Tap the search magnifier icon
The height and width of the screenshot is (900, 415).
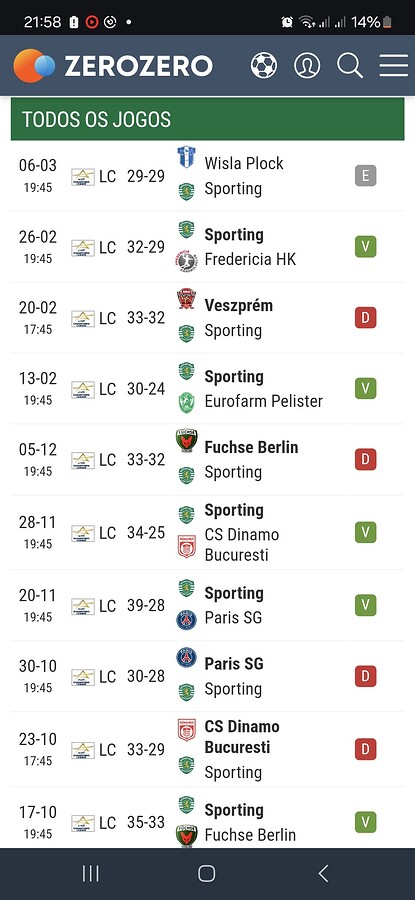350,65
